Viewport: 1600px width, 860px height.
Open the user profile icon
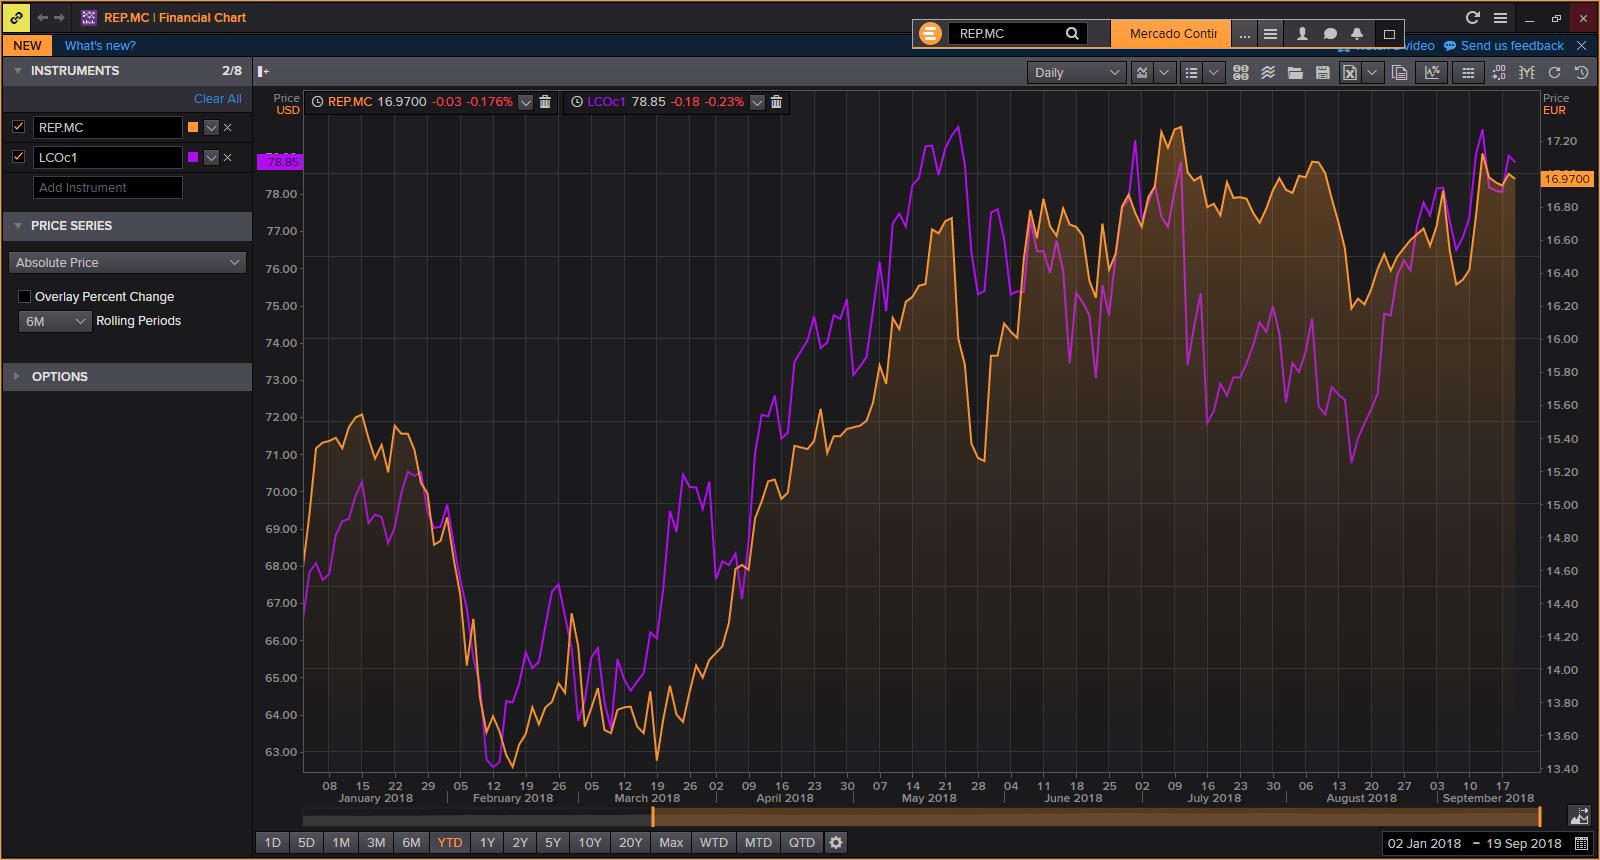(1302, 33)
